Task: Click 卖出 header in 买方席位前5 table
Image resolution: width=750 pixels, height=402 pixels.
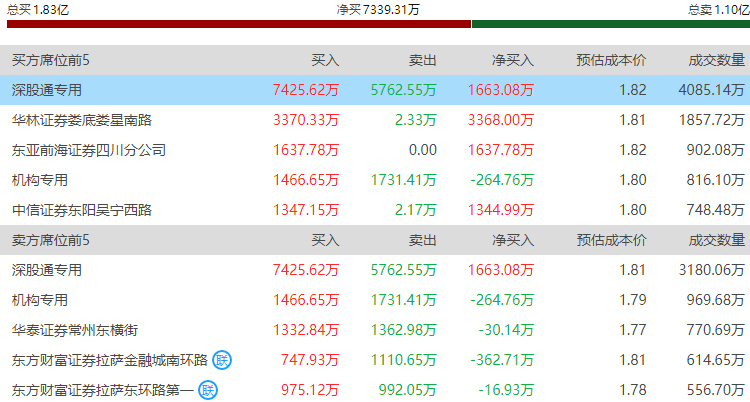Action: tap(423, 60)
